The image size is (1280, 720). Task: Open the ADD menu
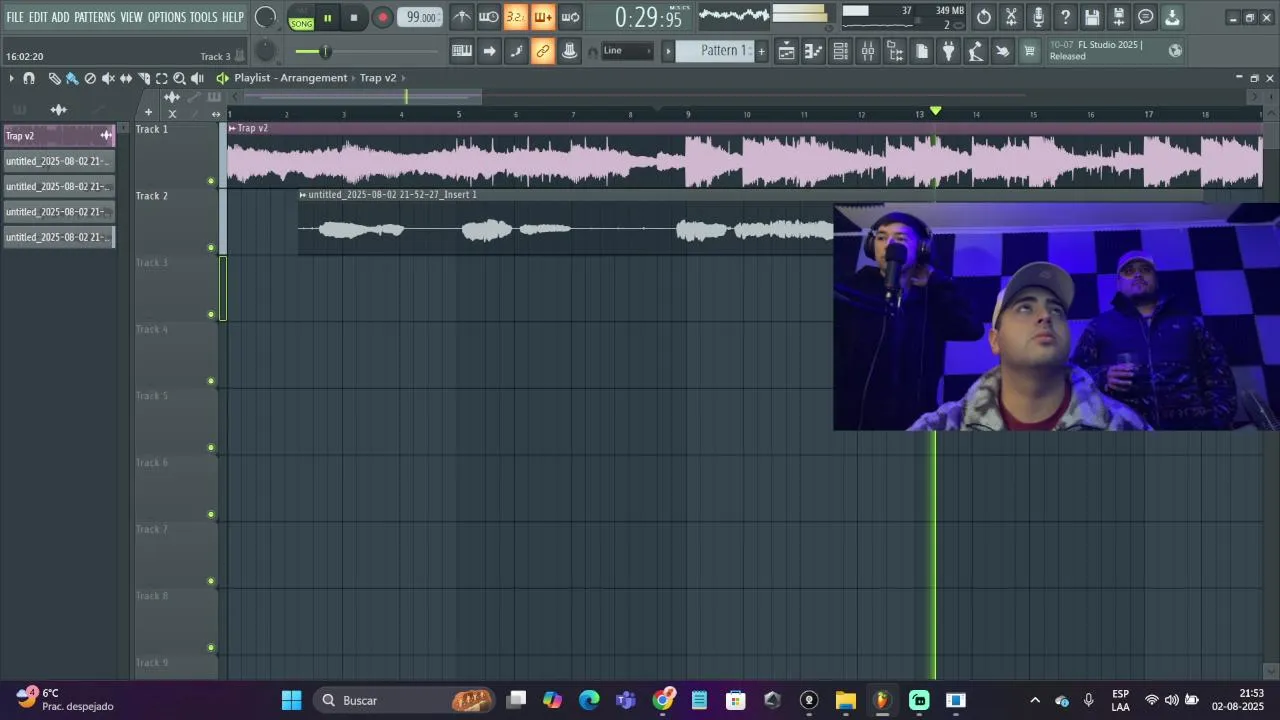[x=61, y=17]
